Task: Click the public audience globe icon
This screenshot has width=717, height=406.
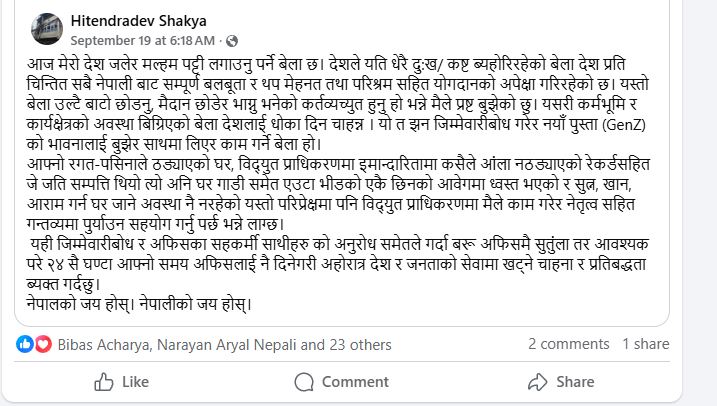Action: click(228, 41)
